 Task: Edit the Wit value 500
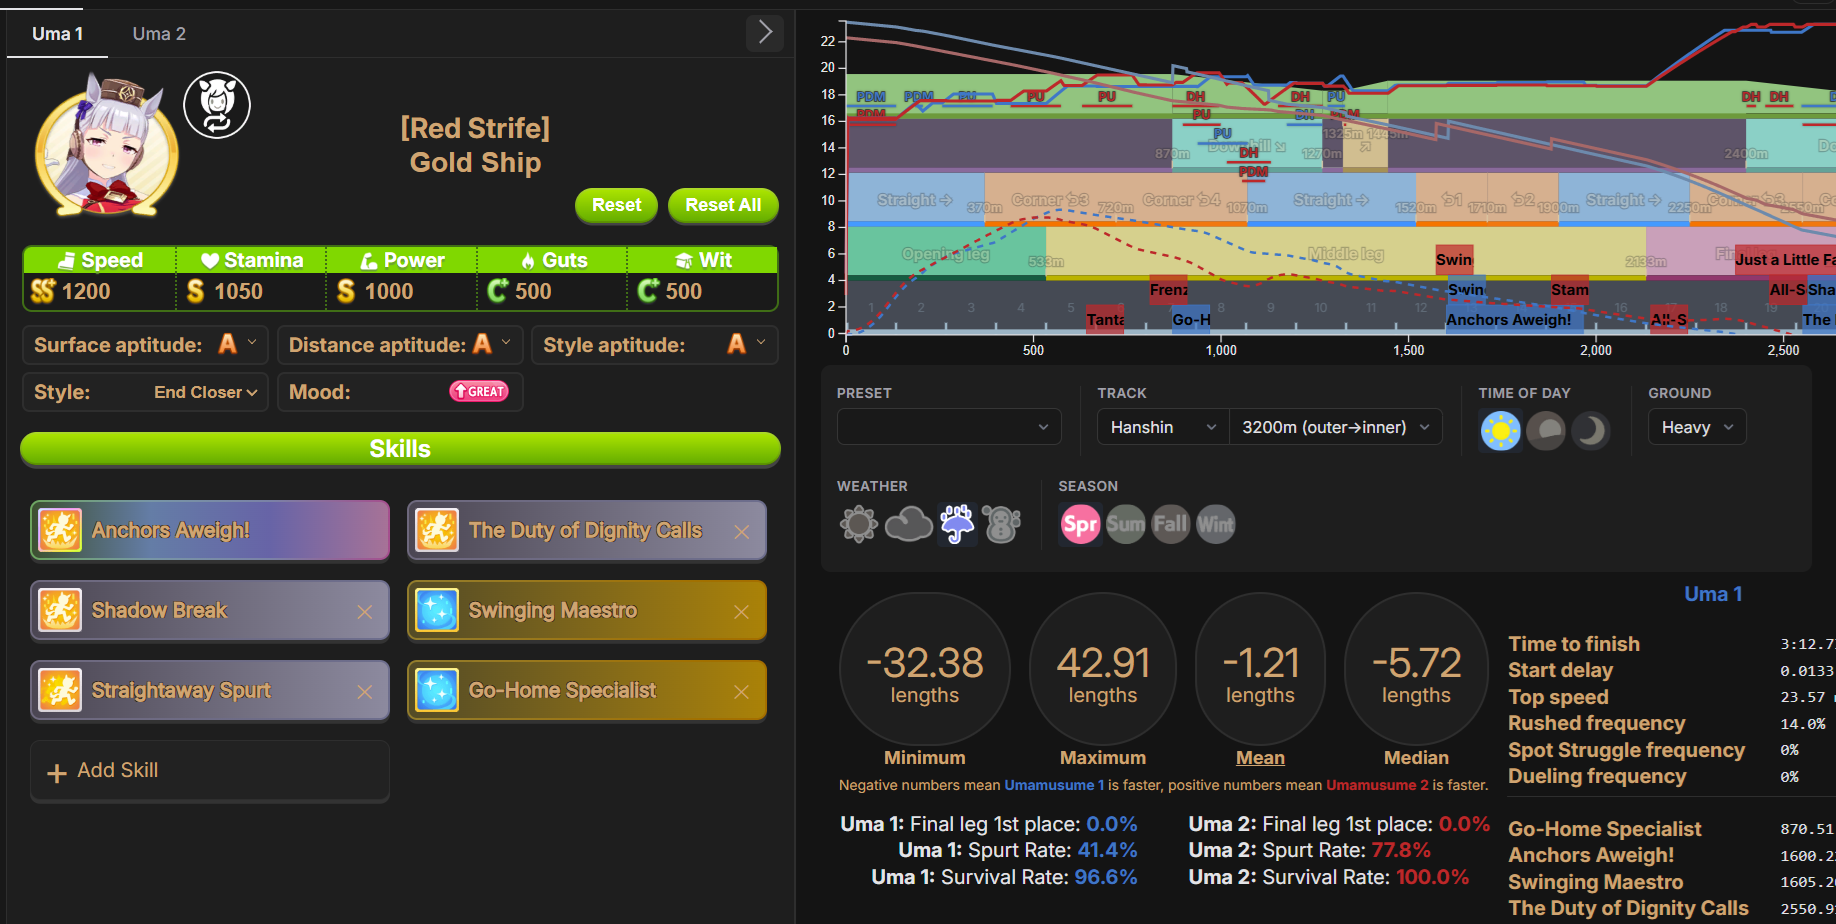[684, 291]
